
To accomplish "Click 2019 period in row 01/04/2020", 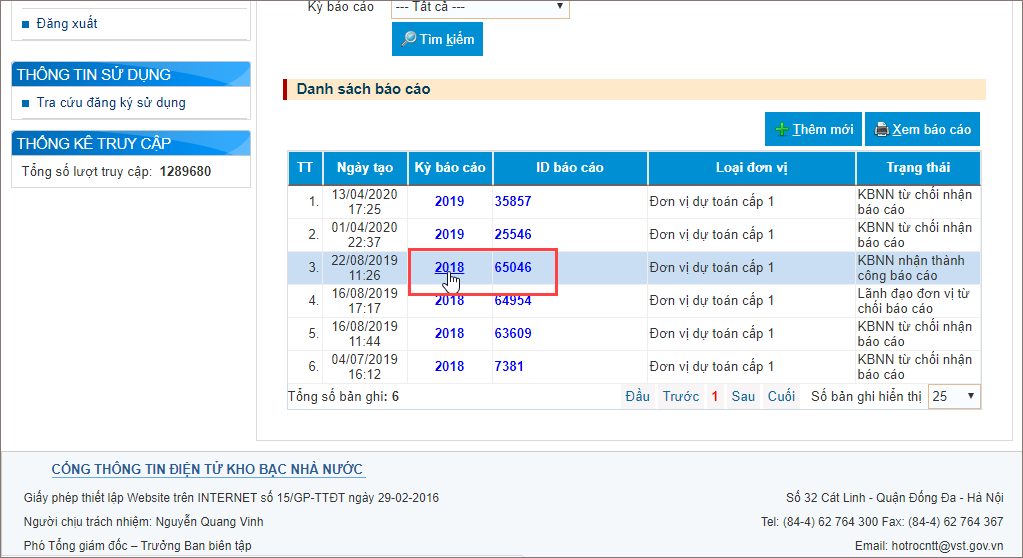I will pyautogui.click(x=450, y=234).
